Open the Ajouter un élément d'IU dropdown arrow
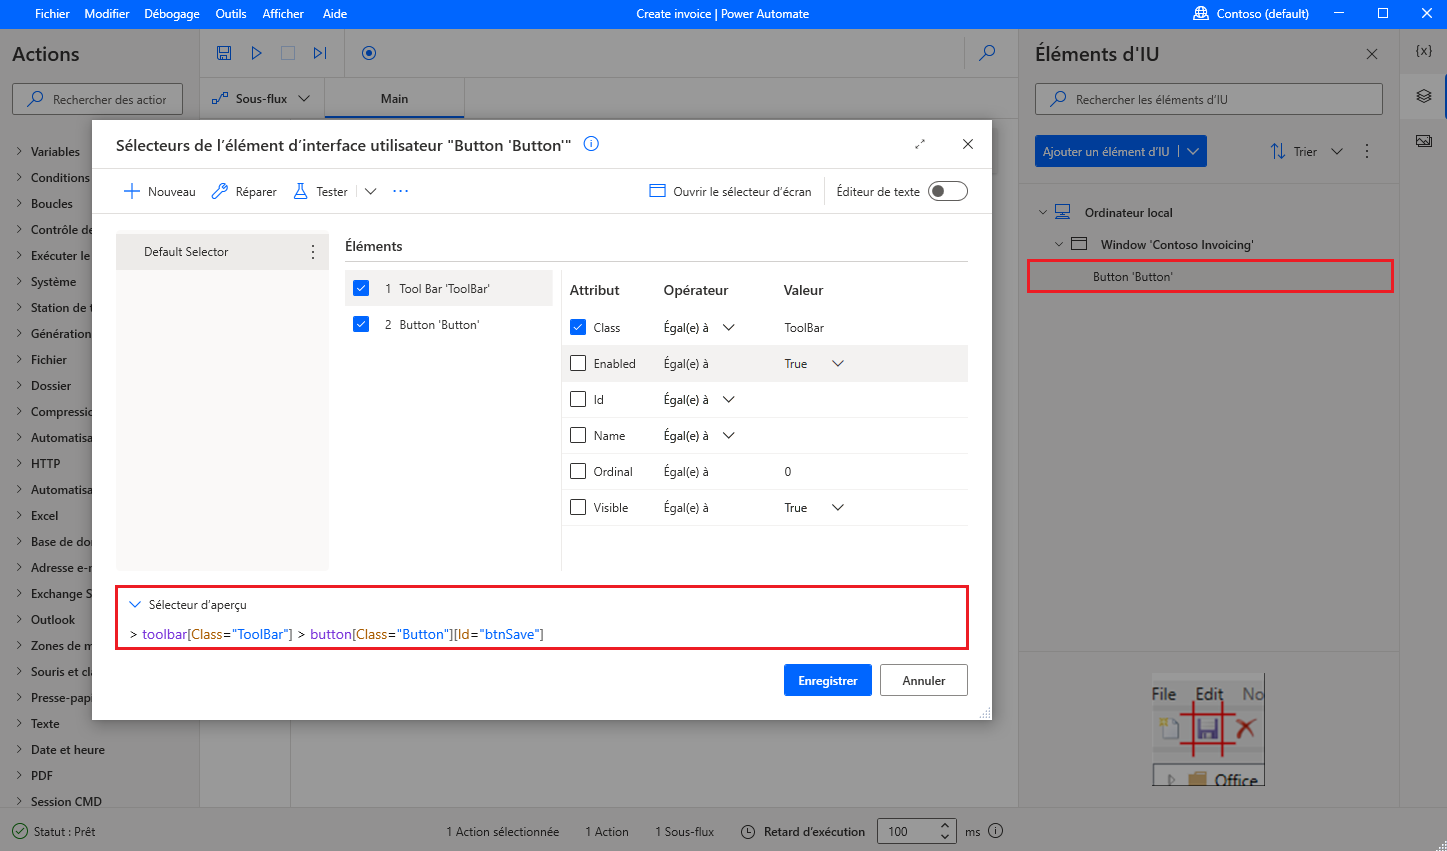This screenshot has height=851, width=1447. coord(1193,151)
